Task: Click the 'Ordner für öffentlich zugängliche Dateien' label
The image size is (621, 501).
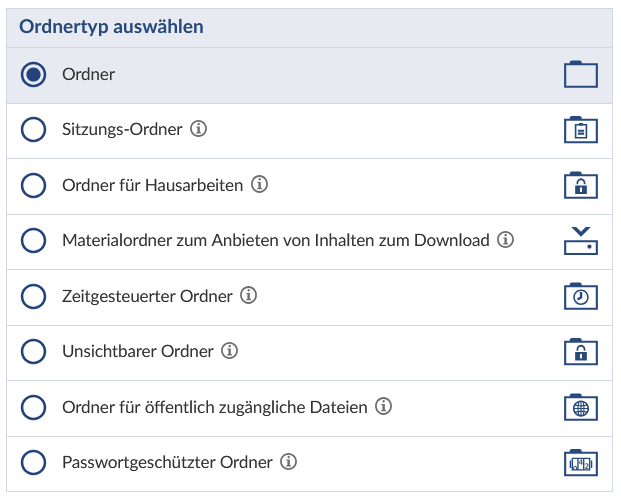Action: point(215,407)
